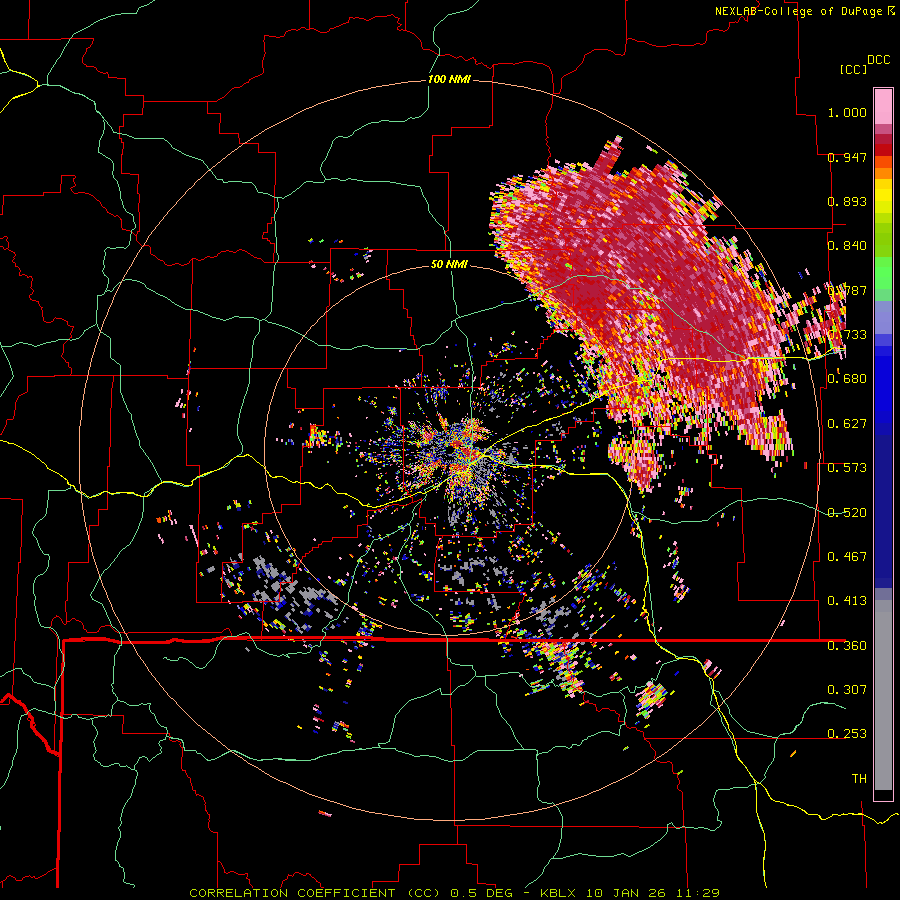This screenshot has height=900, width=900.
Task: Select the 0.360 scale value
Action: coord(847,646)
